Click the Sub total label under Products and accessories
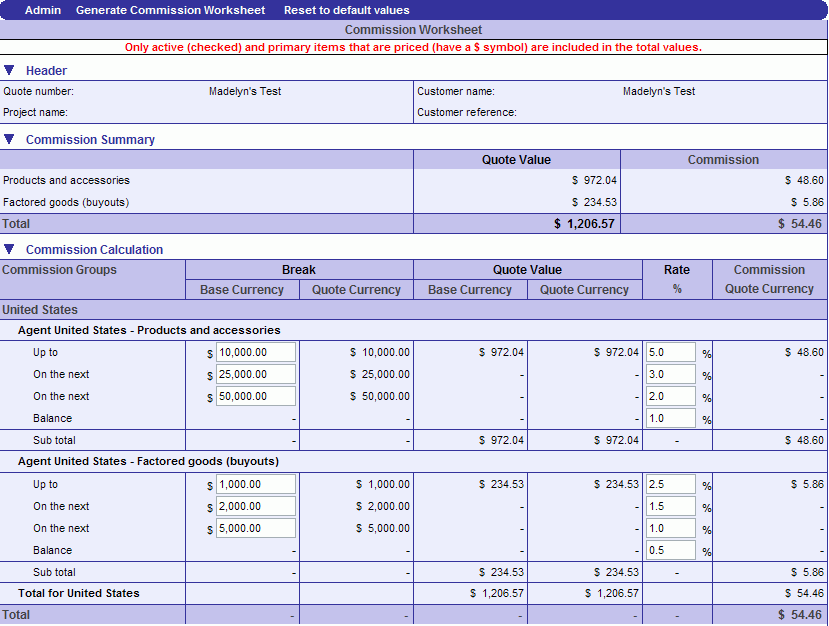 54,440
